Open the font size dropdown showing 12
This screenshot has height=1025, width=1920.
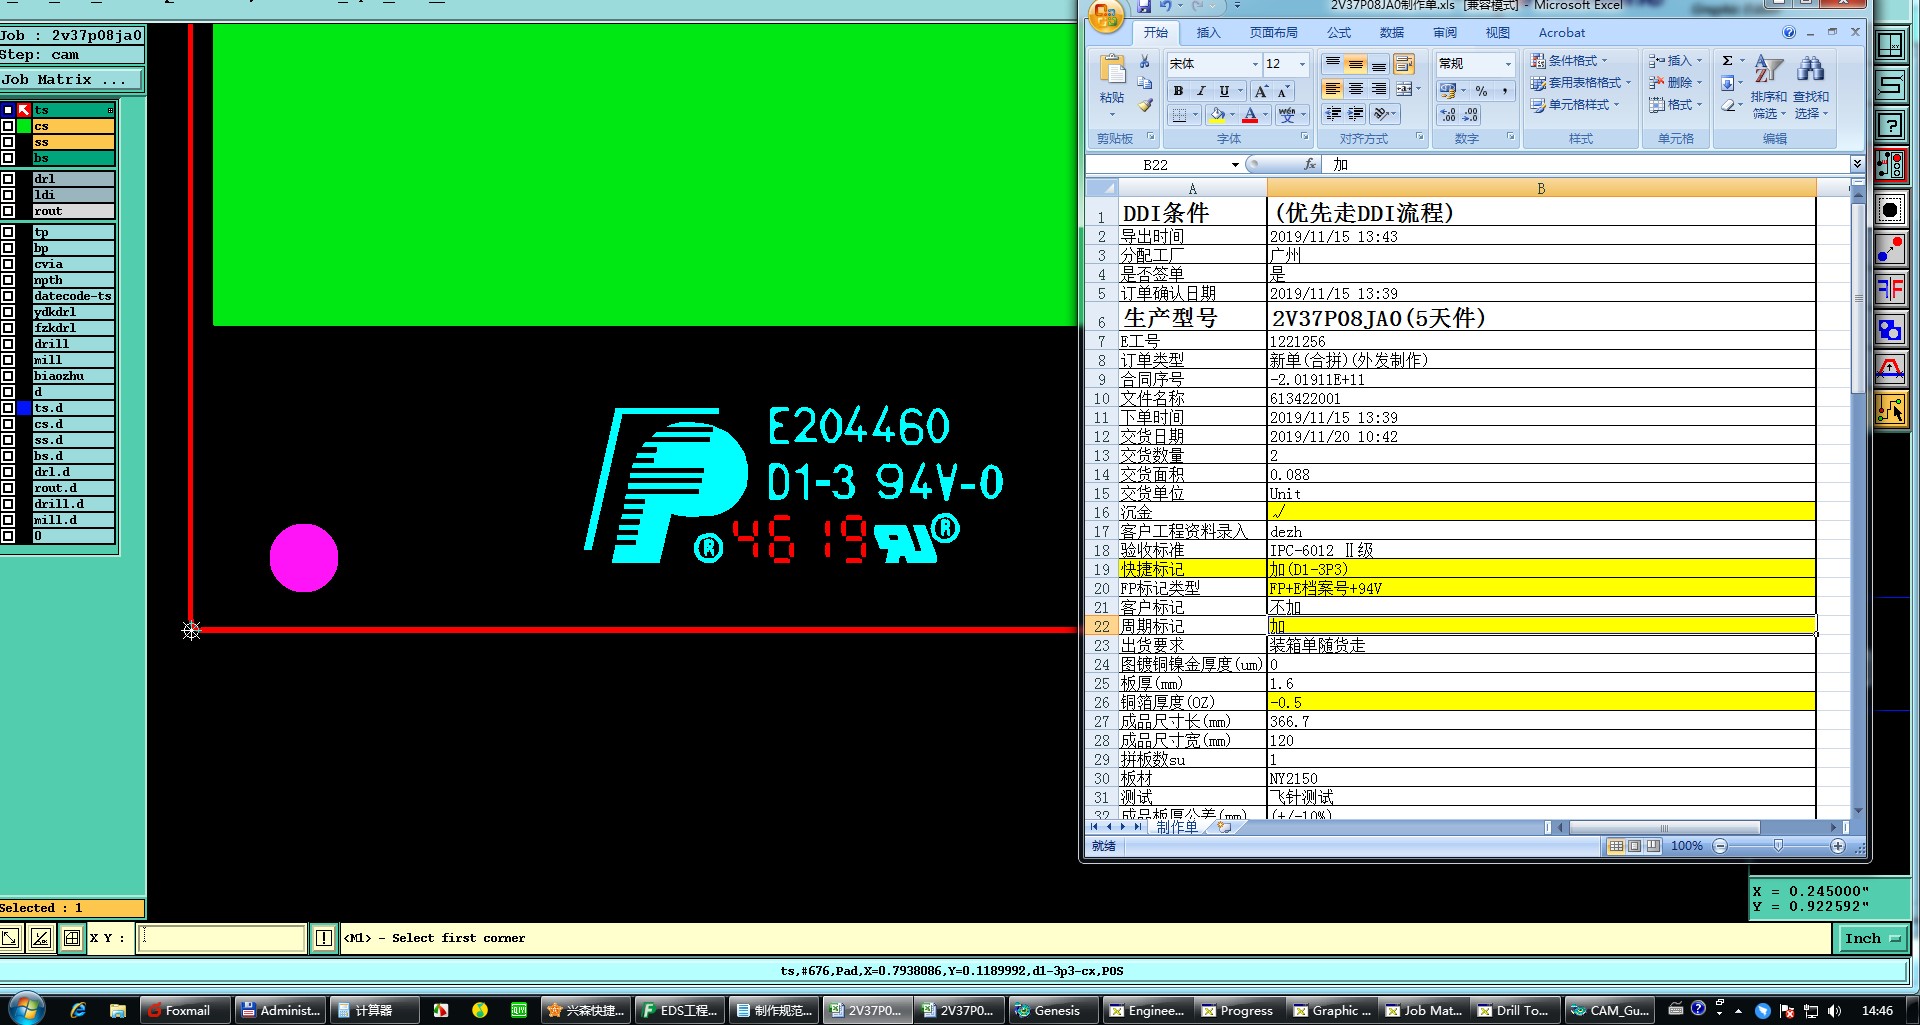[x=1302, y=64]
